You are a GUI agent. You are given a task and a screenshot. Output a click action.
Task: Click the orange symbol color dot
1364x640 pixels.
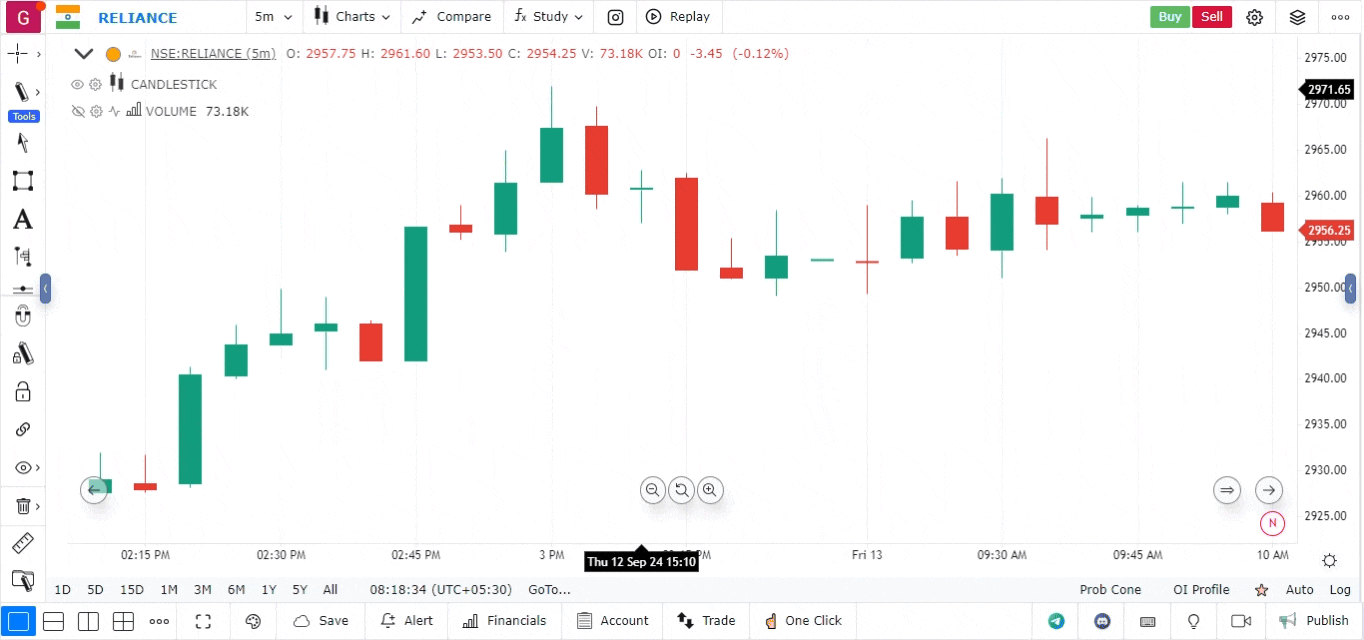click(x=113, y=54)
